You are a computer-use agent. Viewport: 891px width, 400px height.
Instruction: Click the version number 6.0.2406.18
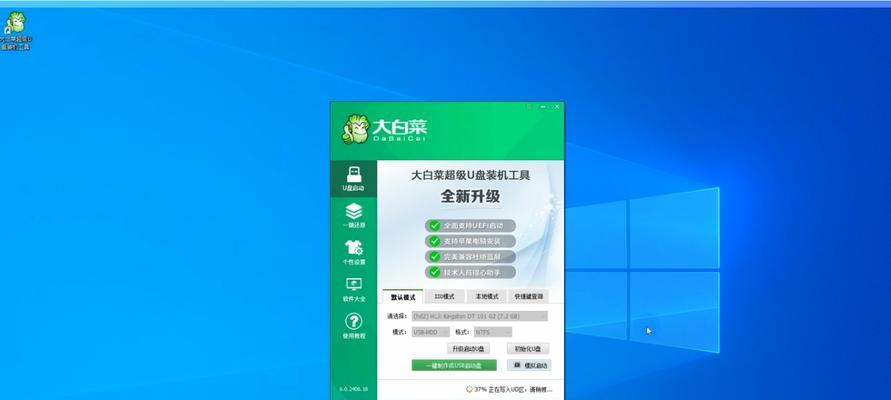coord(353,389)
